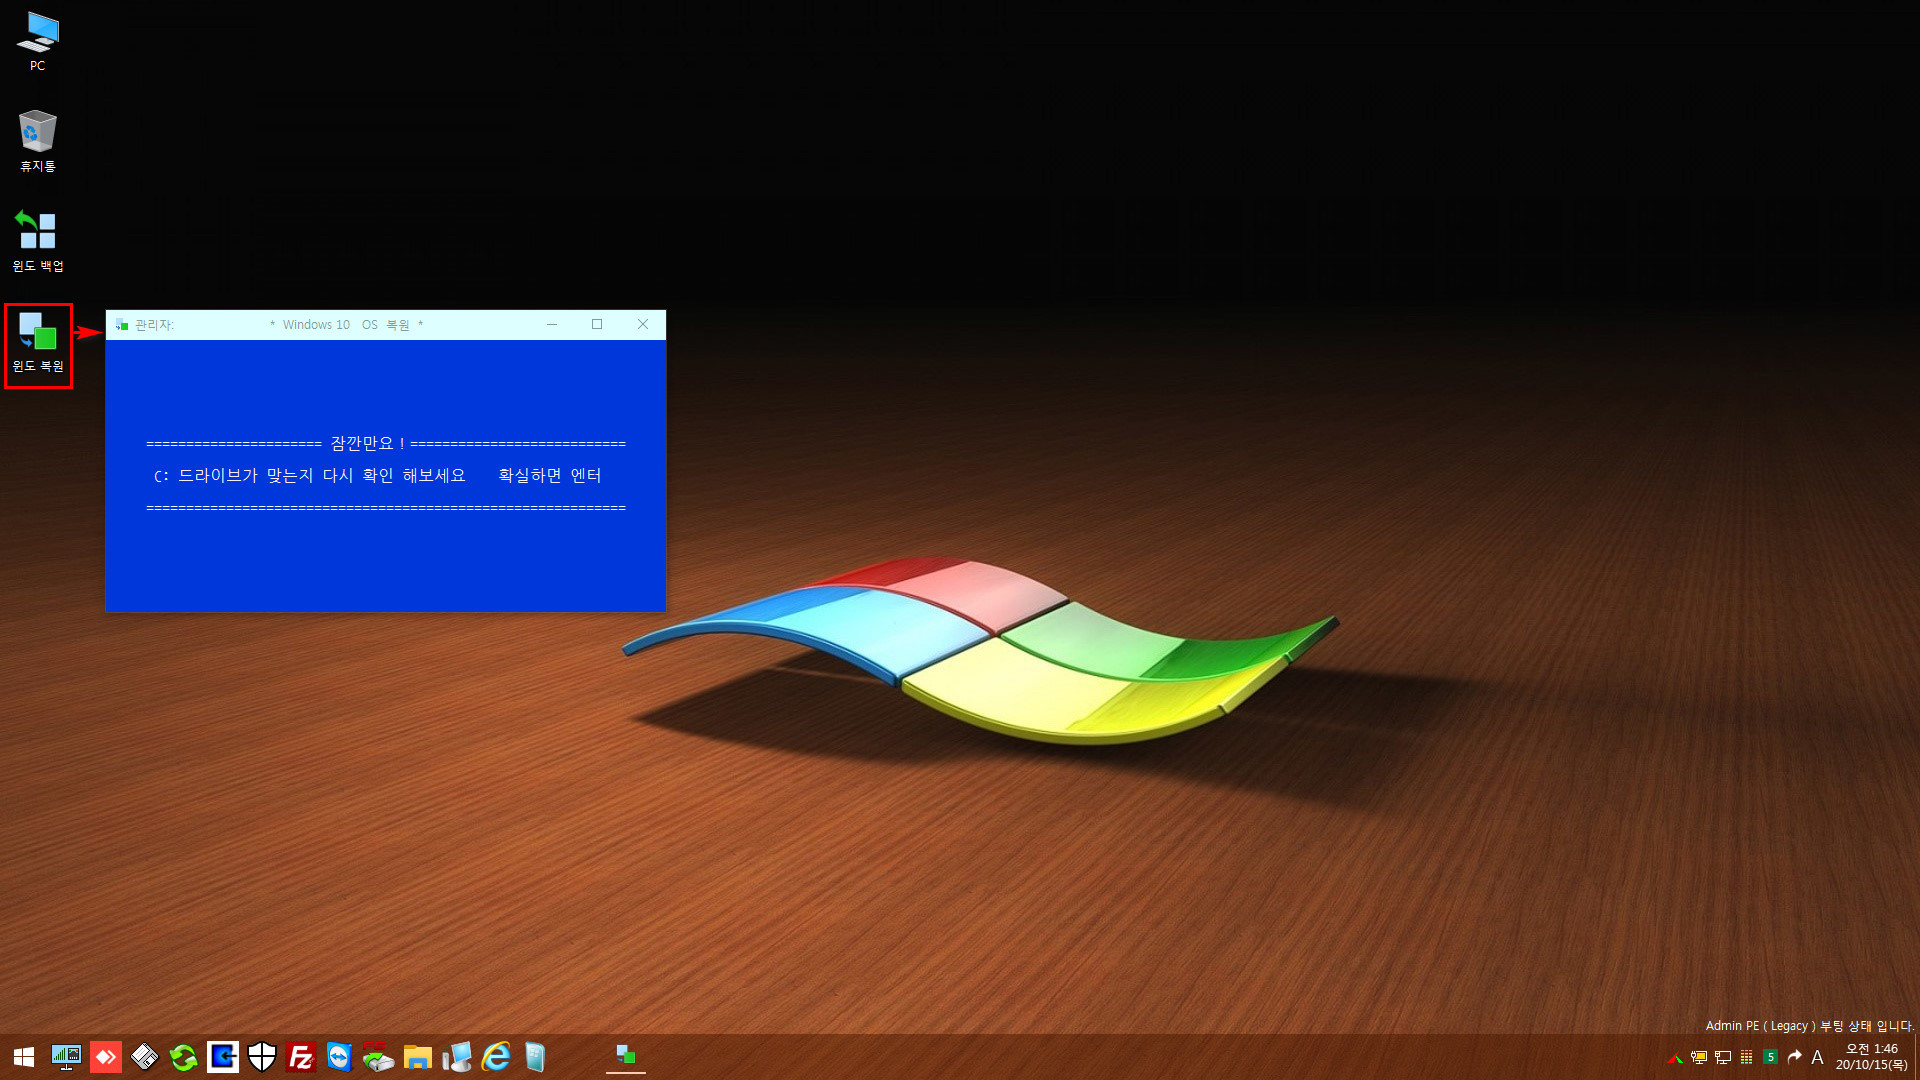Click the green number 5 tray icon
This screenshot has height=1080, width=1920.
[1771, 1058]
